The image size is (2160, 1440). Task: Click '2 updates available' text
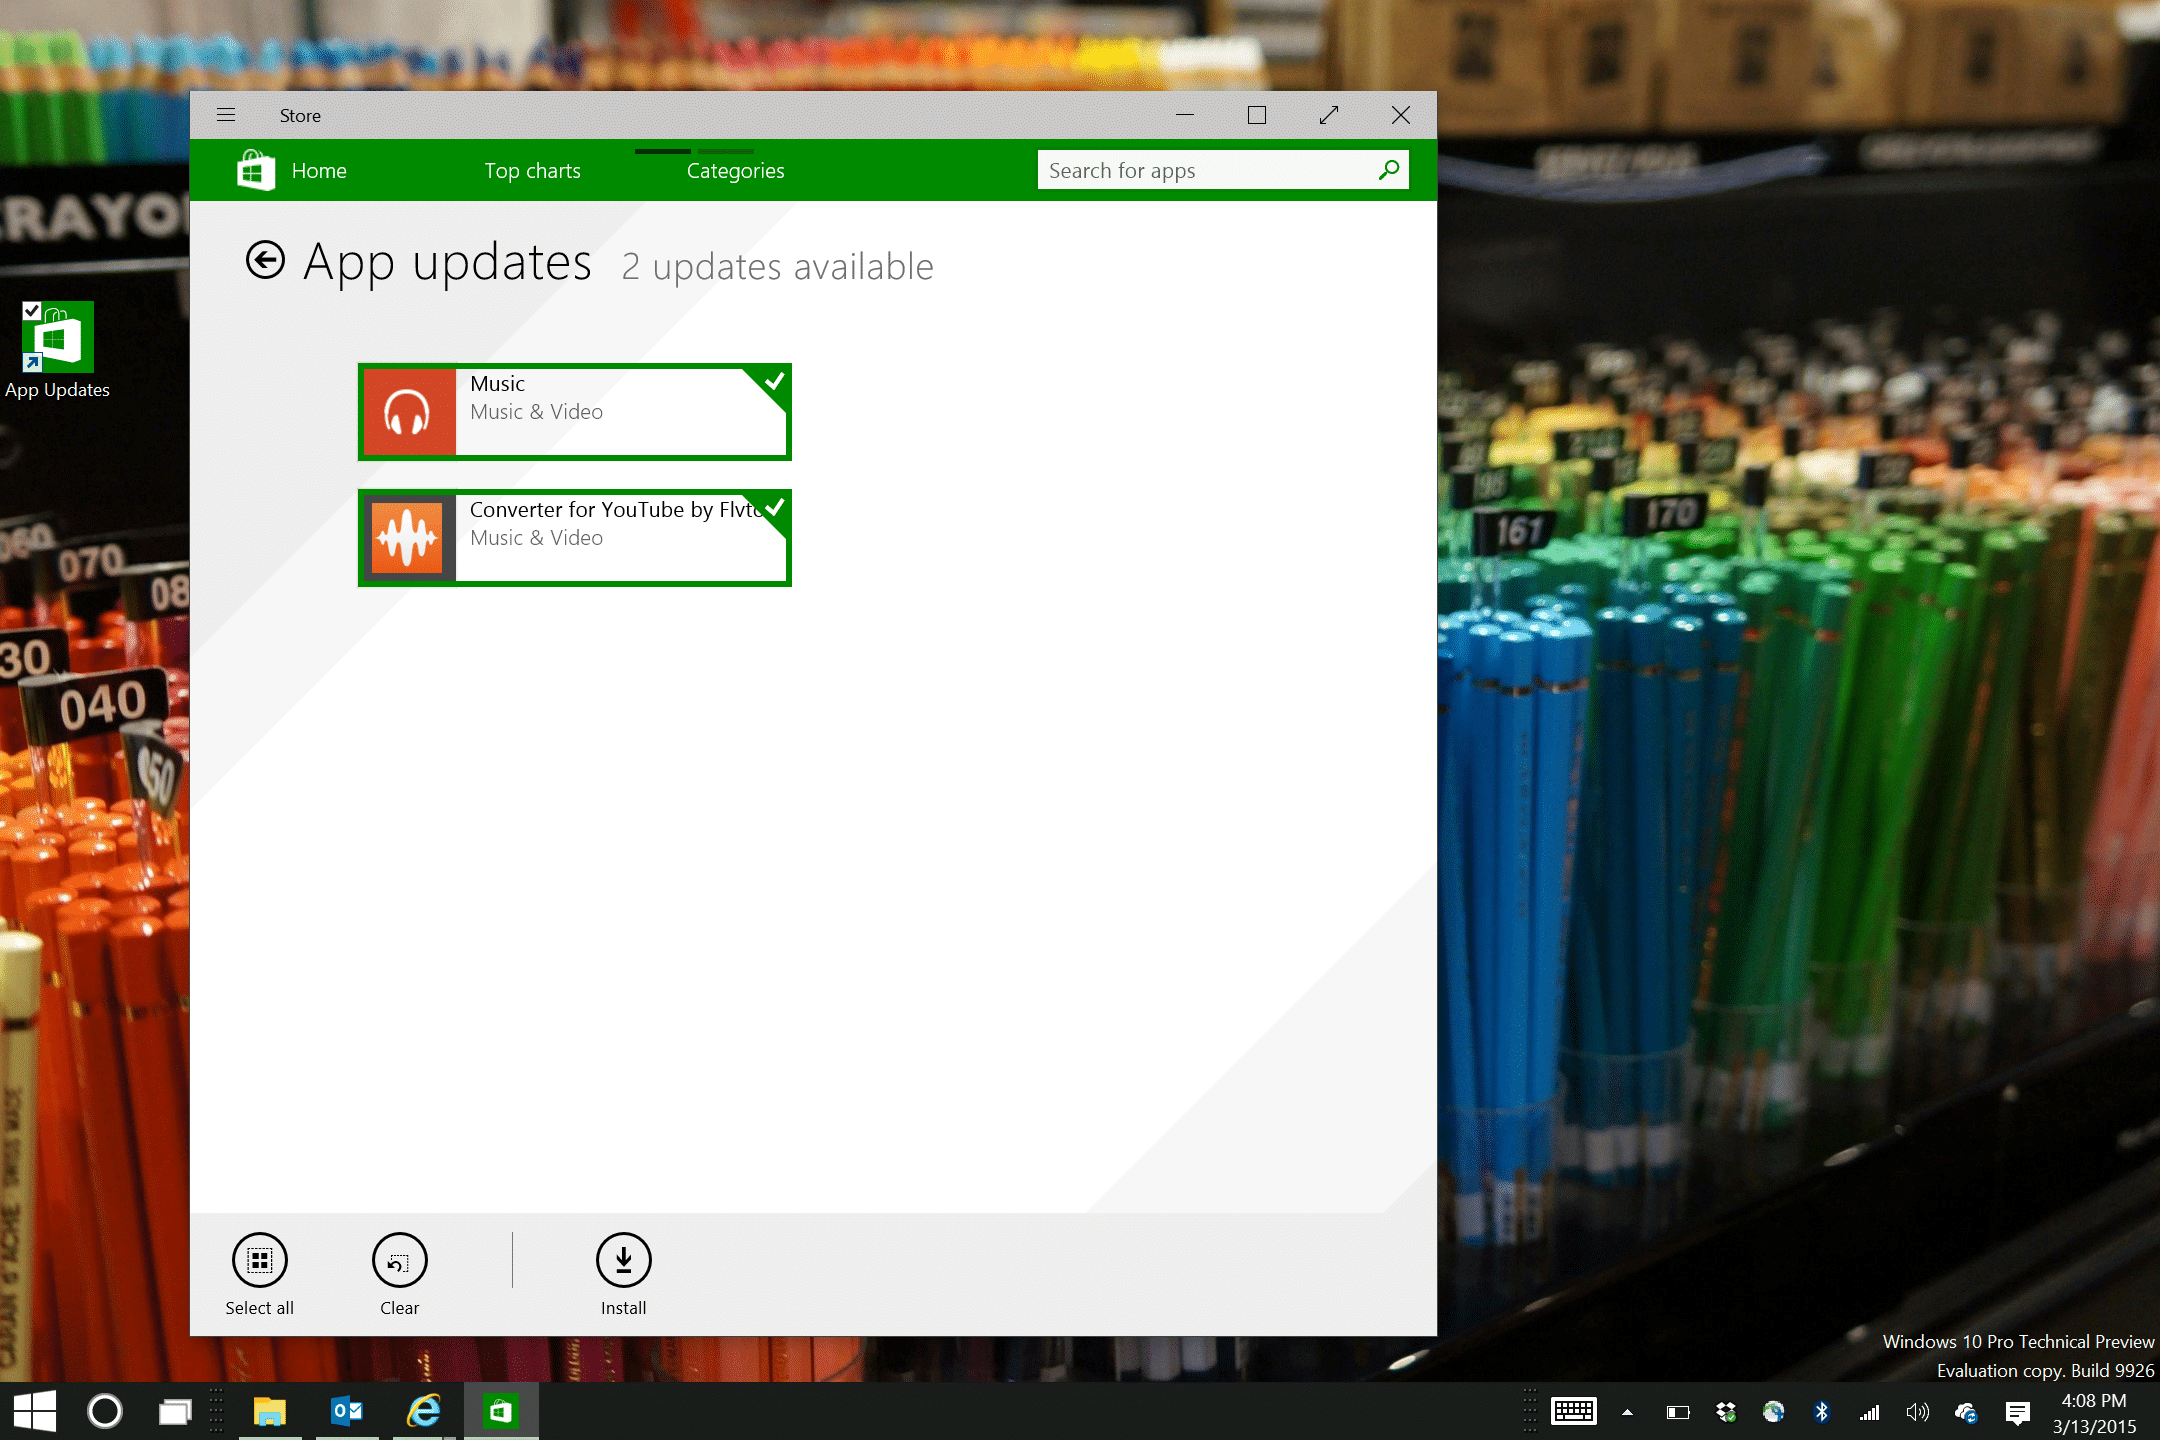coord(777,267)
